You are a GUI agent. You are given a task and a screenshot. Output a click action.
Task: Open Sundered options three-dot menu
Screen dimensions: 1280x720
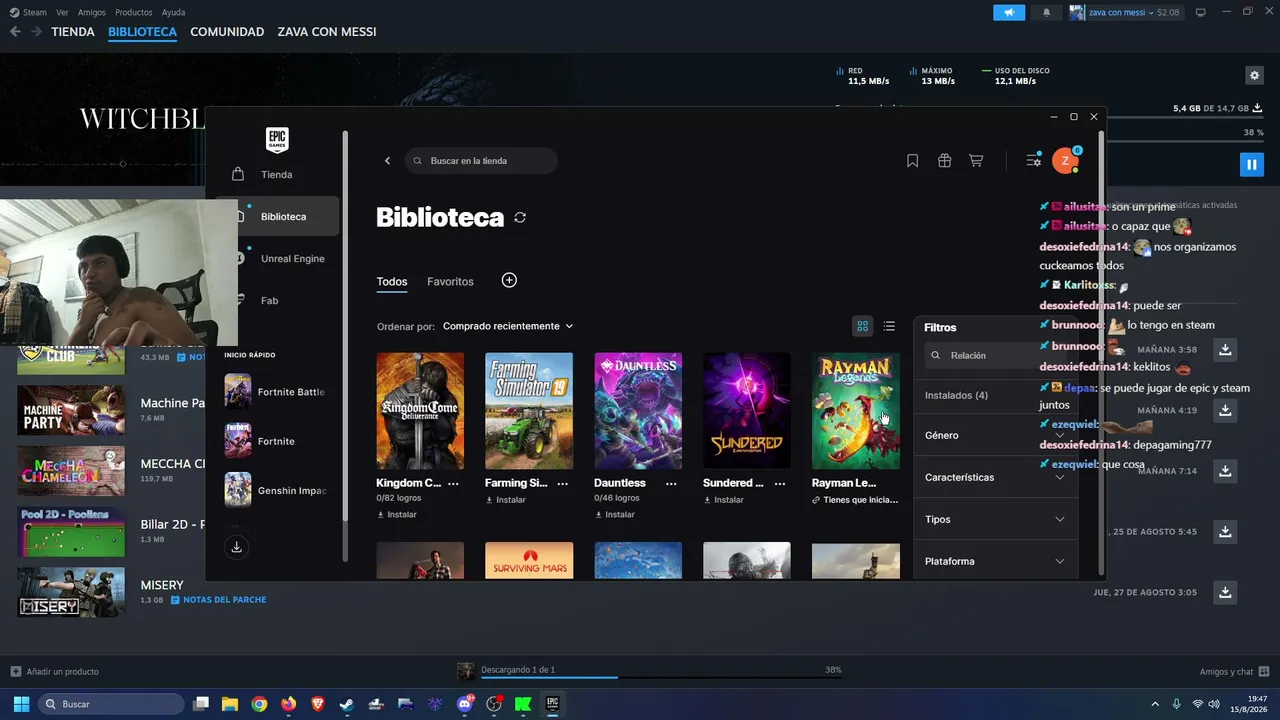pyautogui.click(x=780, y=483)
